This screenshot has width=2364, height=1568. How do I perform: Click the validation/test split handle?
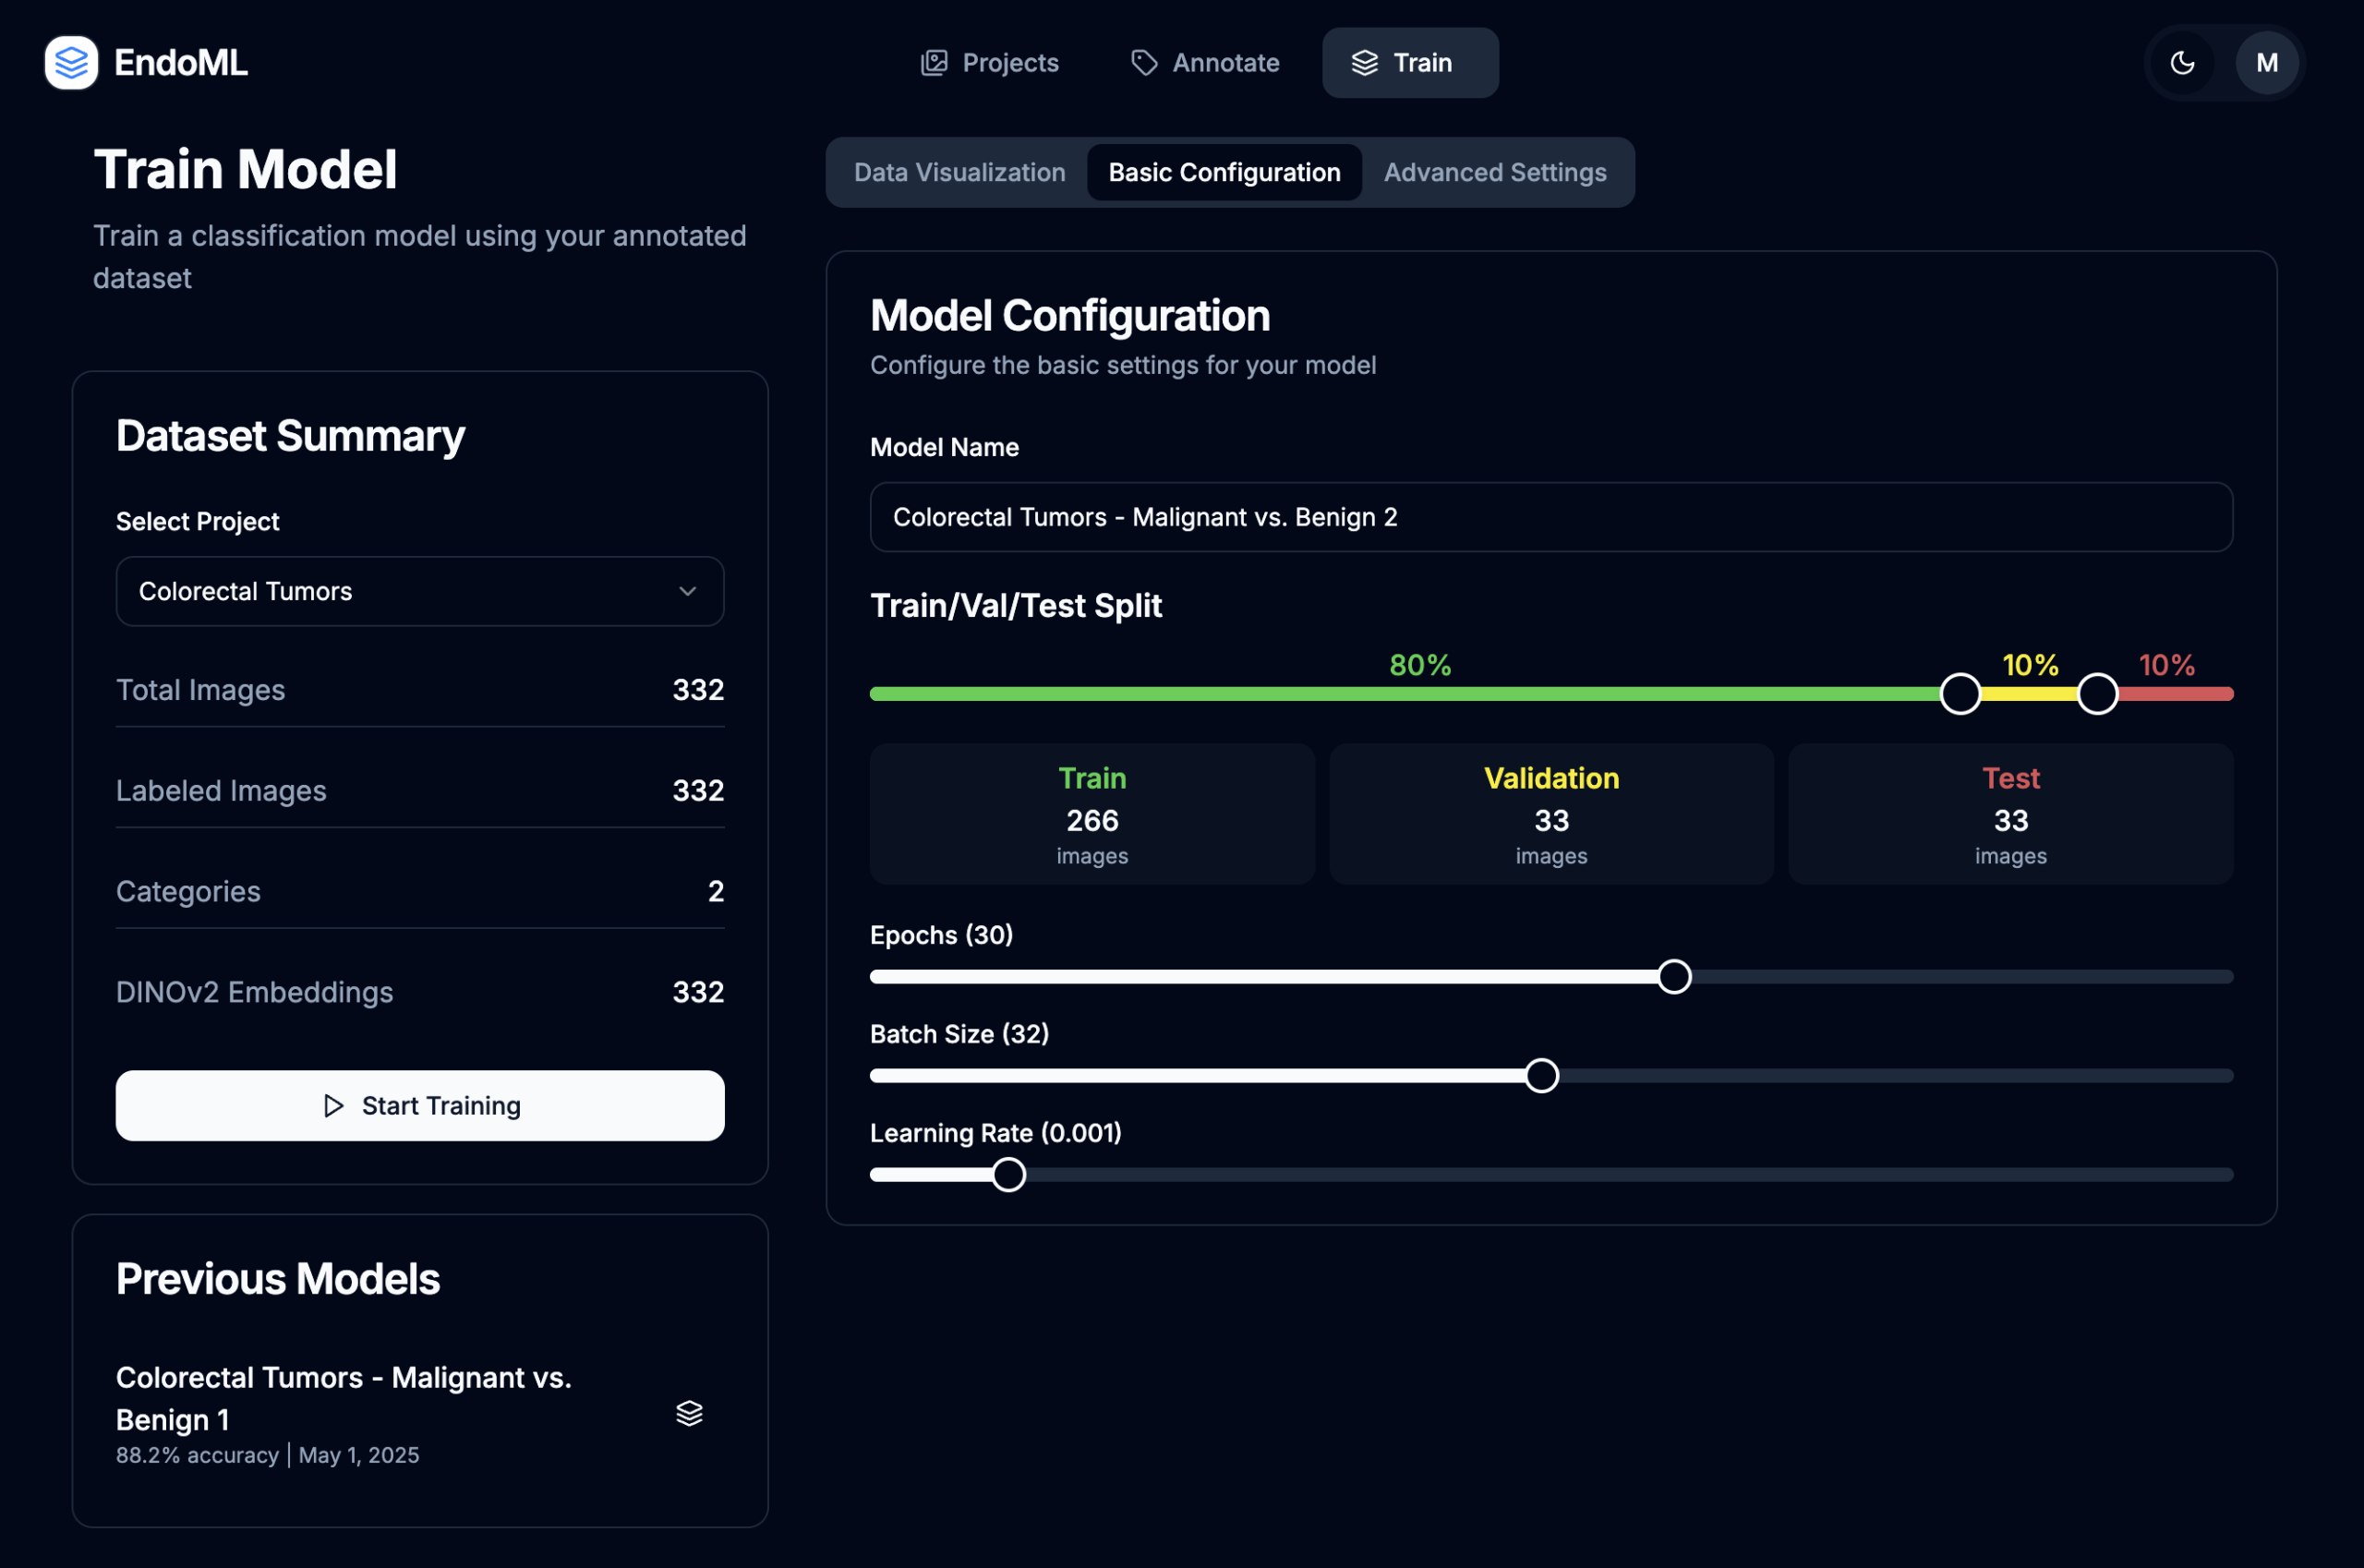(x=2097, y=694)
